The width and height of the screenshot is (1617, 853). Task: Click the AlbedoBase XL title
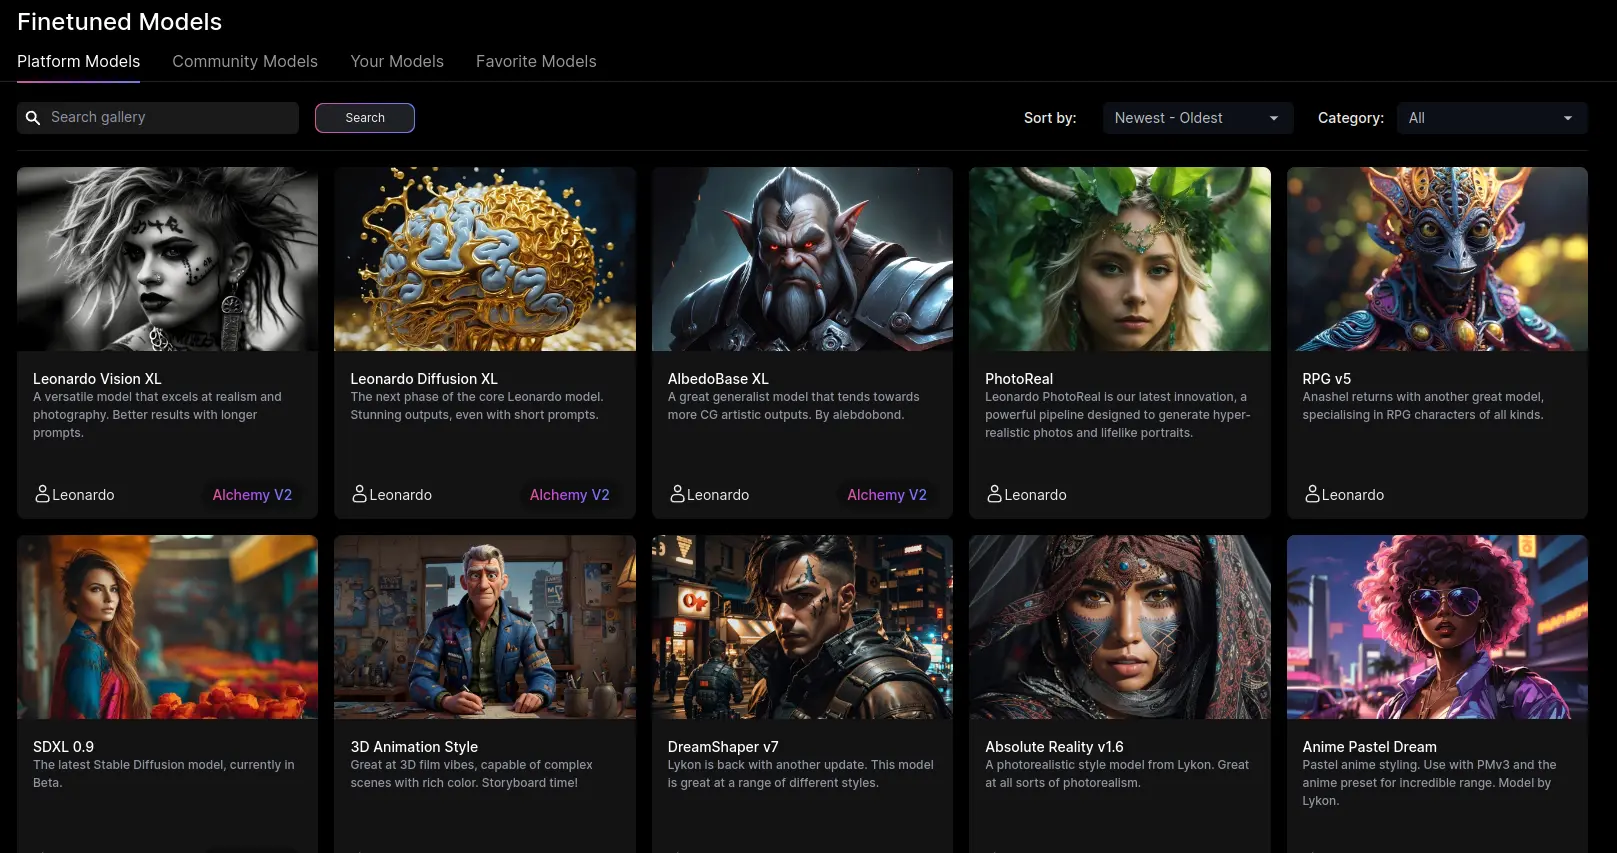(718, 379)
